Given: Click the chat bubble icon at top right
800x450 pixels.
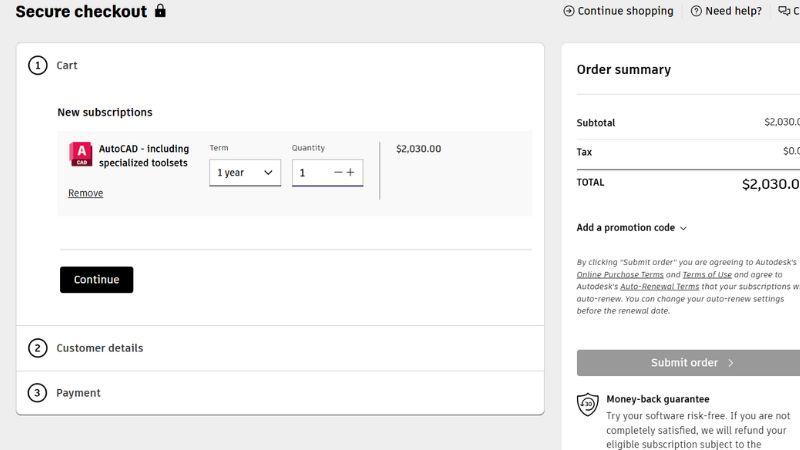Looking at the screenshot, I should pos(784,11).
